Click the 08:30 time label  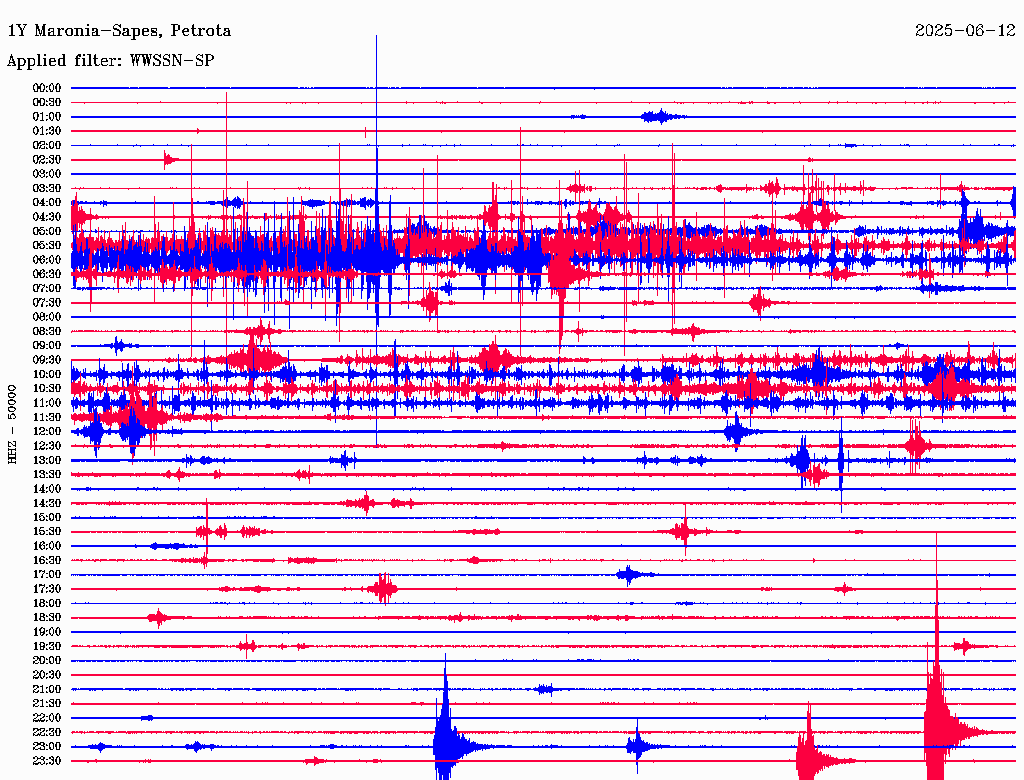click(x=47, y=331)
